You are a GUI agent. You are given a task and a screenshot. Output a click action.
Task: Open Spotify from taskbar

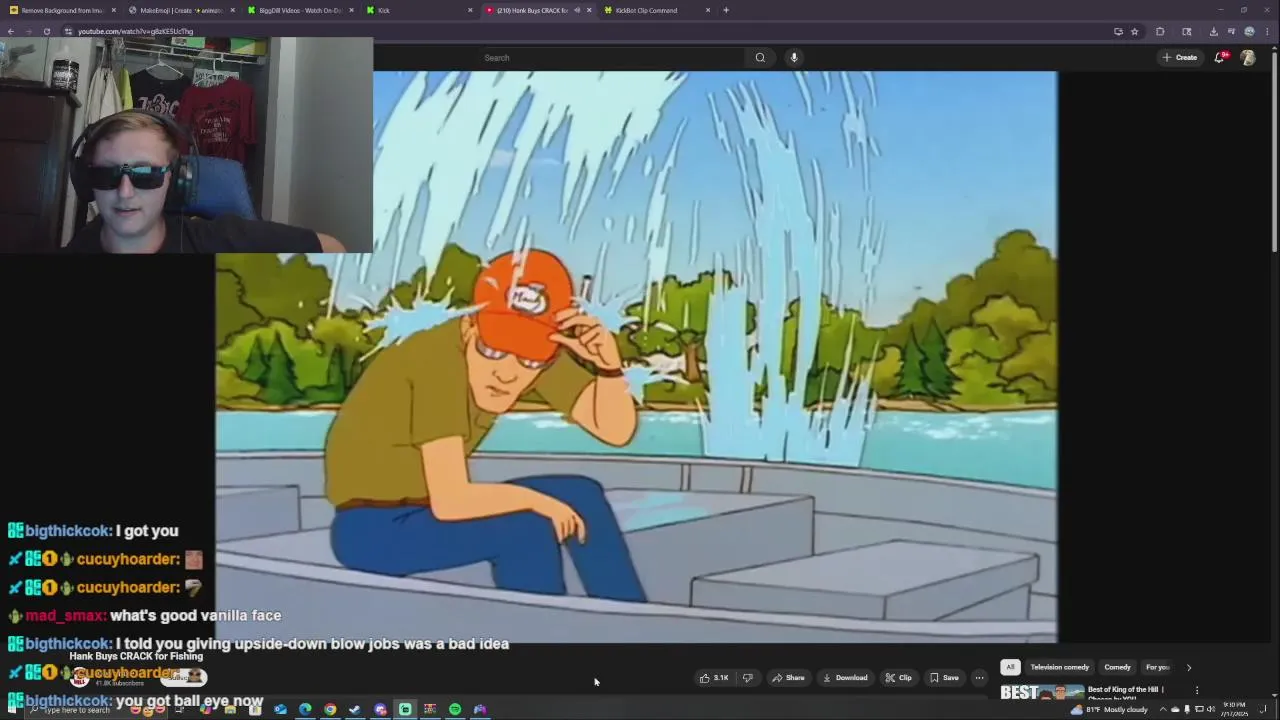pos(455,709)
